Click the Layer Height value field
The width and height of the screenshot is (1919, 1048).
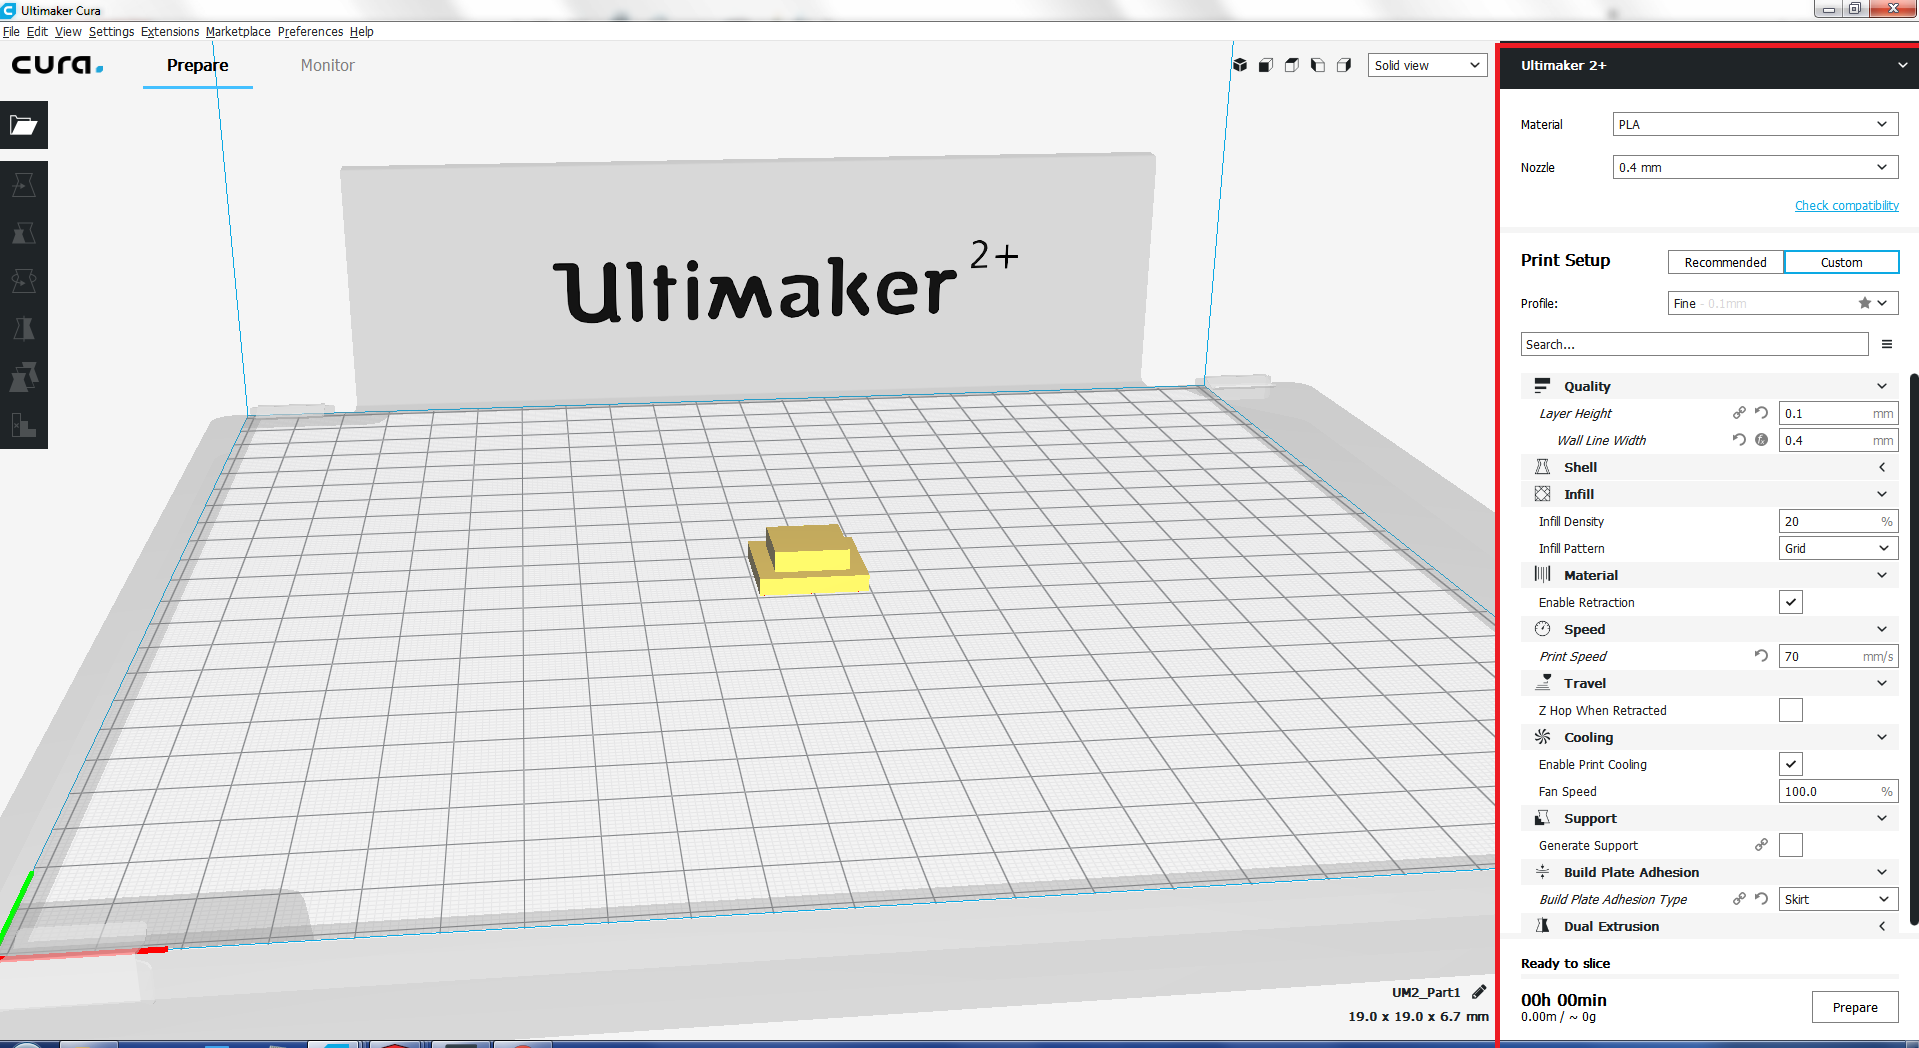(x=1838, y=413)
